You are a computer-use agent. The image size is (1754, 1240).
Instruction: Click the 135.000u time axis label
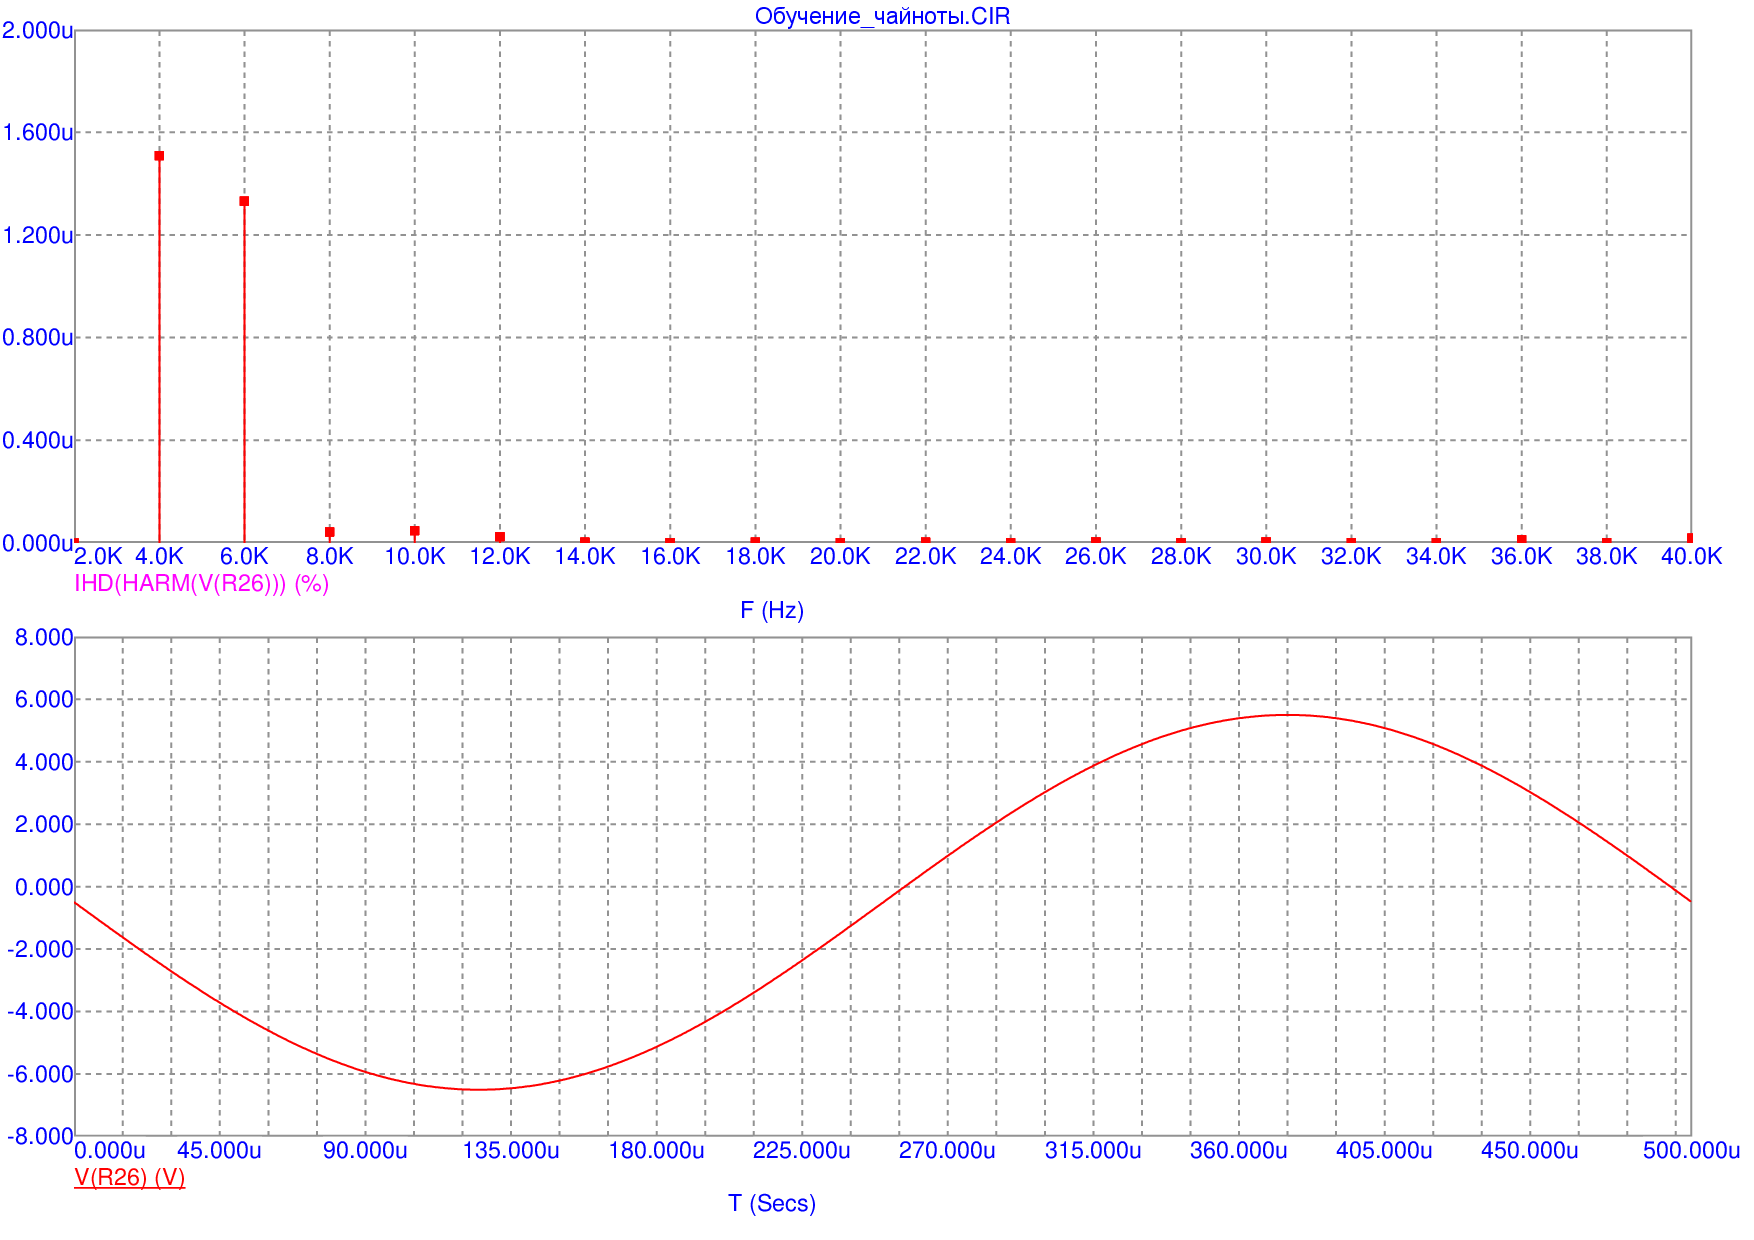pyautogui.click(x=511, y=1150)
